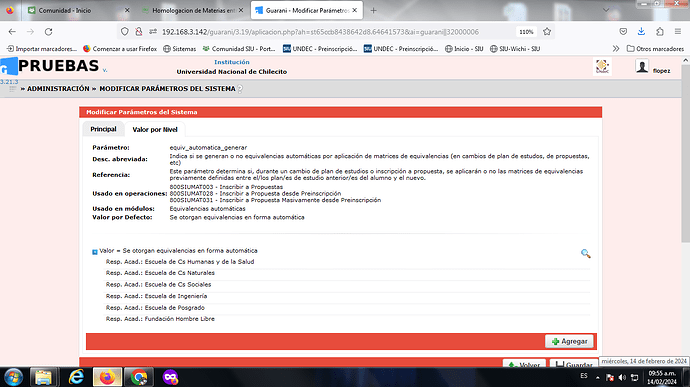
Task: Click the network tray icon
Action: point(635,377)
